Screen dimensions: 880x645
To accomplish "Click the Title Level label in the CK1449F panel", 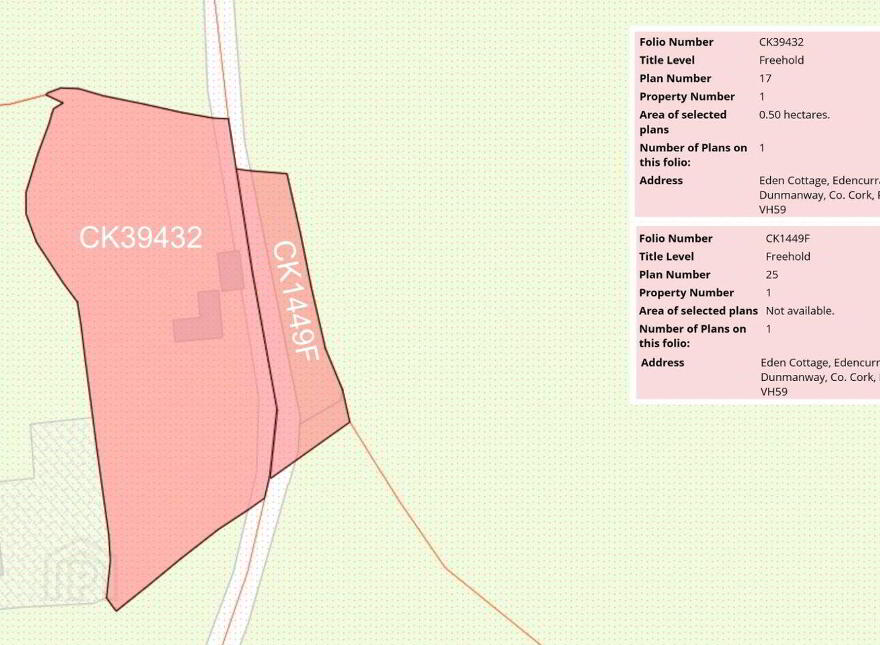I will pos(666,257).
